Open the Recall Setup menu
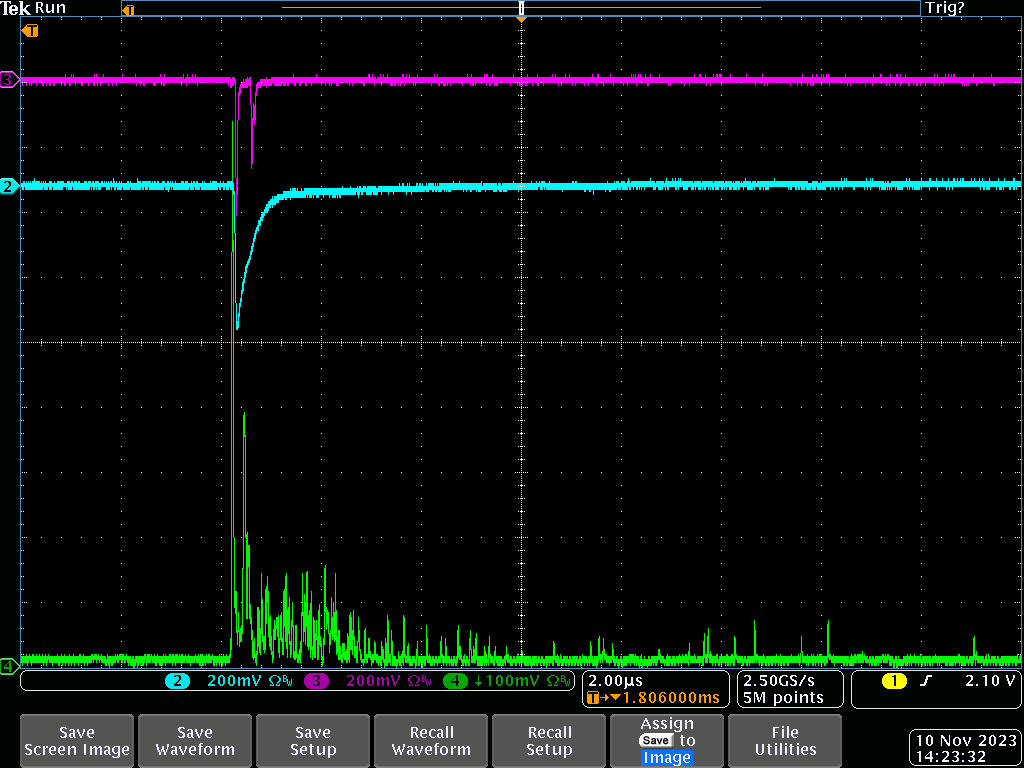1024x768 pixels. tap(549, 741)
